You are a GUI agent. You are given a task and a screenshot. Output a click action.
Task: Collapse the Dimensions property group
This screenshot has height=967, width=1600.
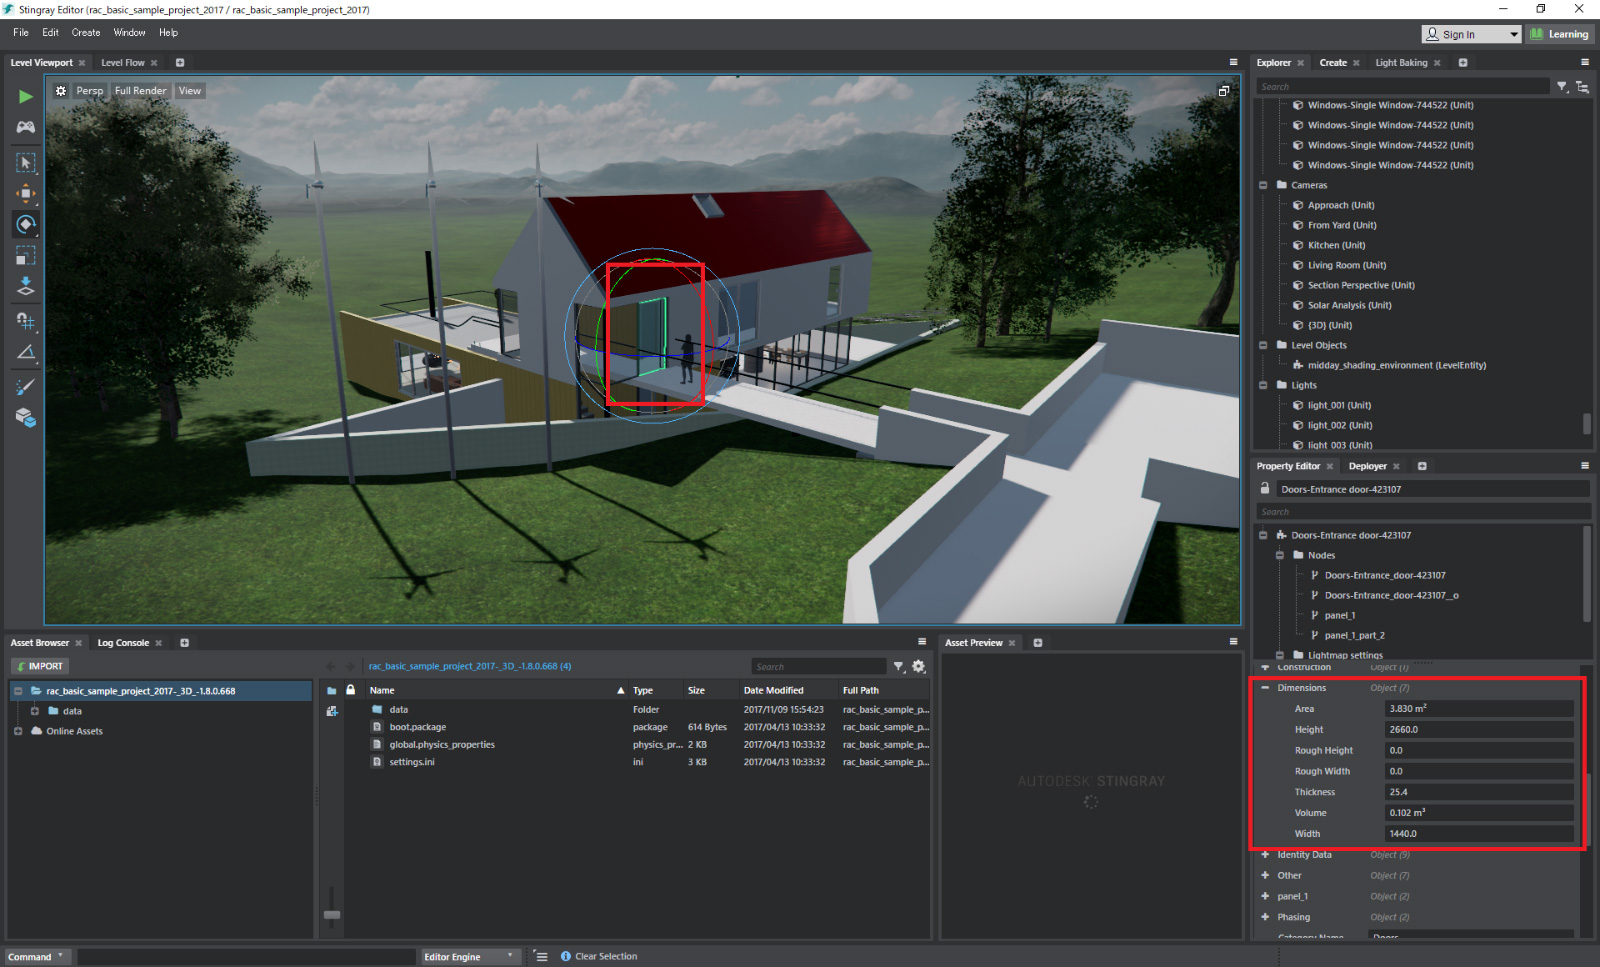[x=1265, y=688]
